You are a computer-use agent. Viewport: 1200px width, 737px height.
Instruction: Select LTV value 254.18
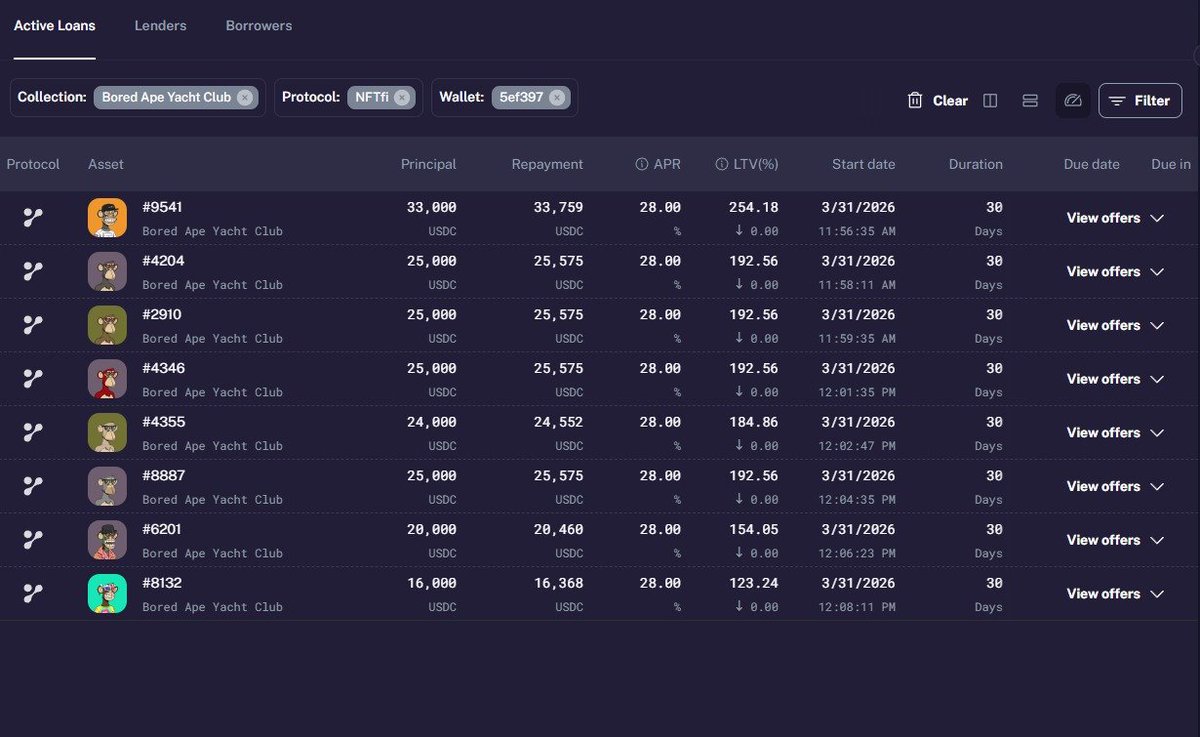coord(754,207)
